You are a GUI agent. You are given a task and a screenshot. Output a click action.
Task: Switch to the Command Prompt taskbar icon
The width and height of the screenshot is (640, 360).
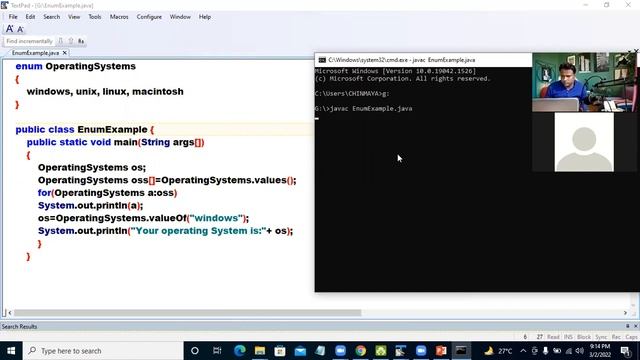click(x=461, y=351)
